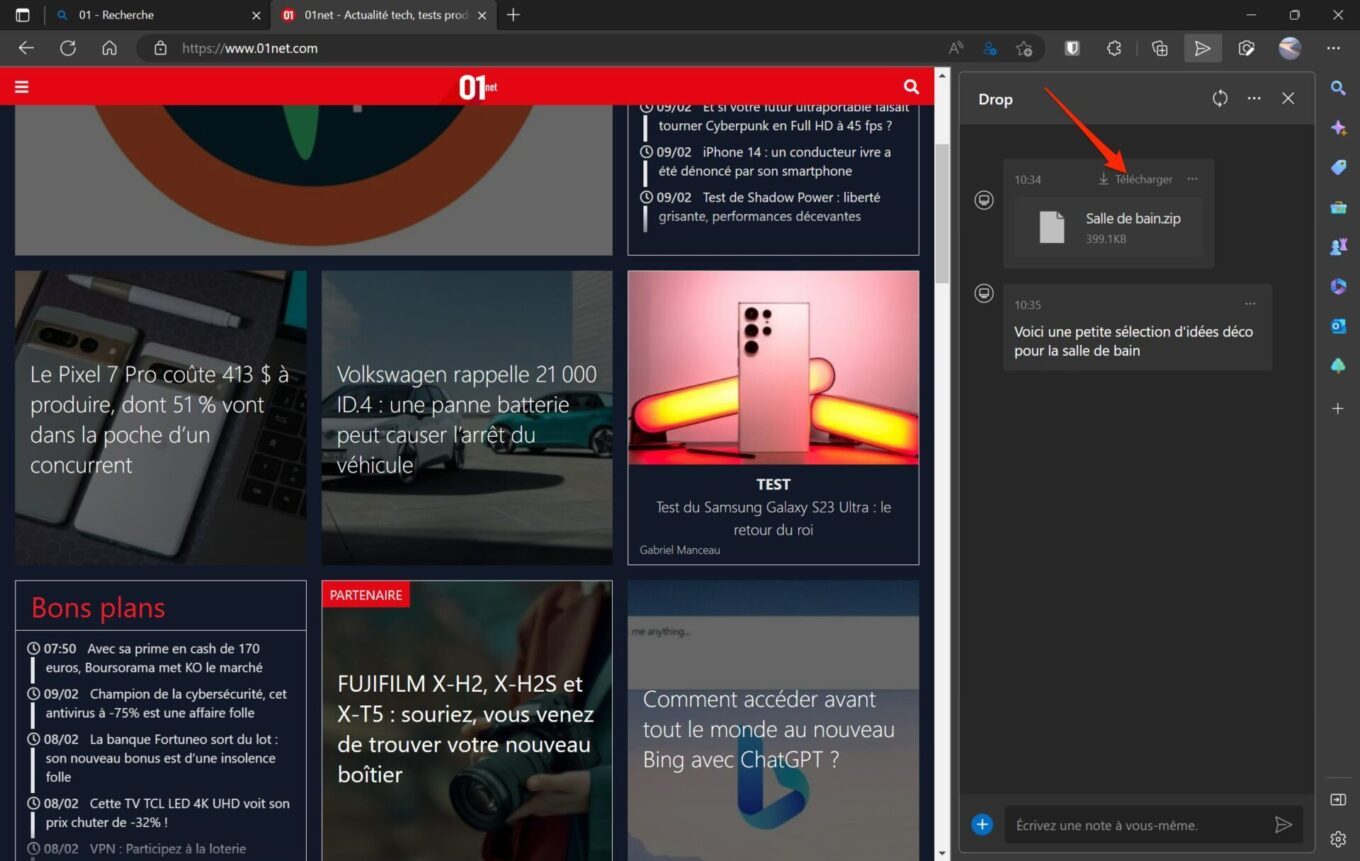Open the Collections icon
The image size is (1360, 861).
pyautogui.click(x=1160, y=48)
